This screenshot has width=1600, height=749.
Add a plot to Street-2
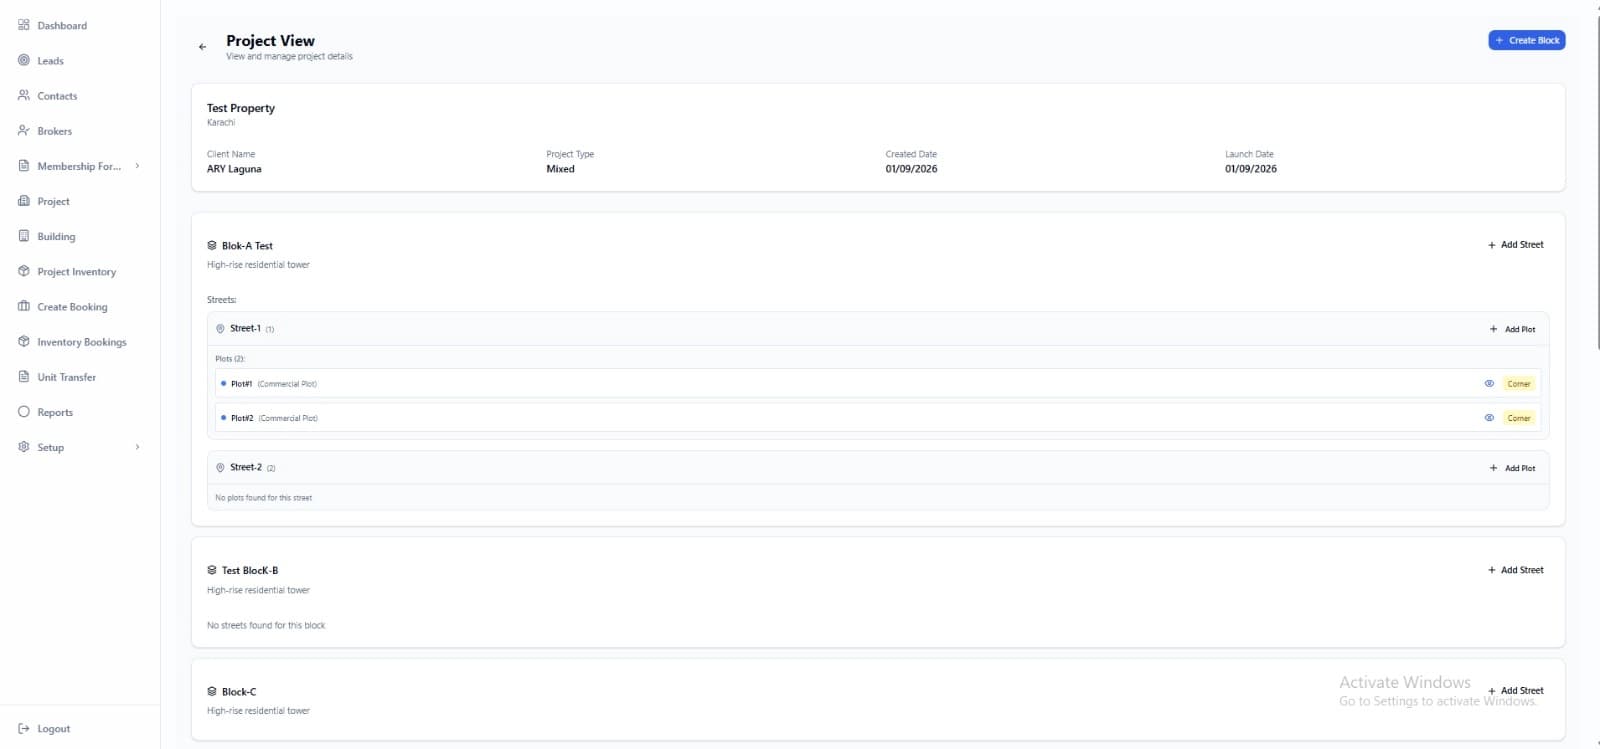point(1513,468)
